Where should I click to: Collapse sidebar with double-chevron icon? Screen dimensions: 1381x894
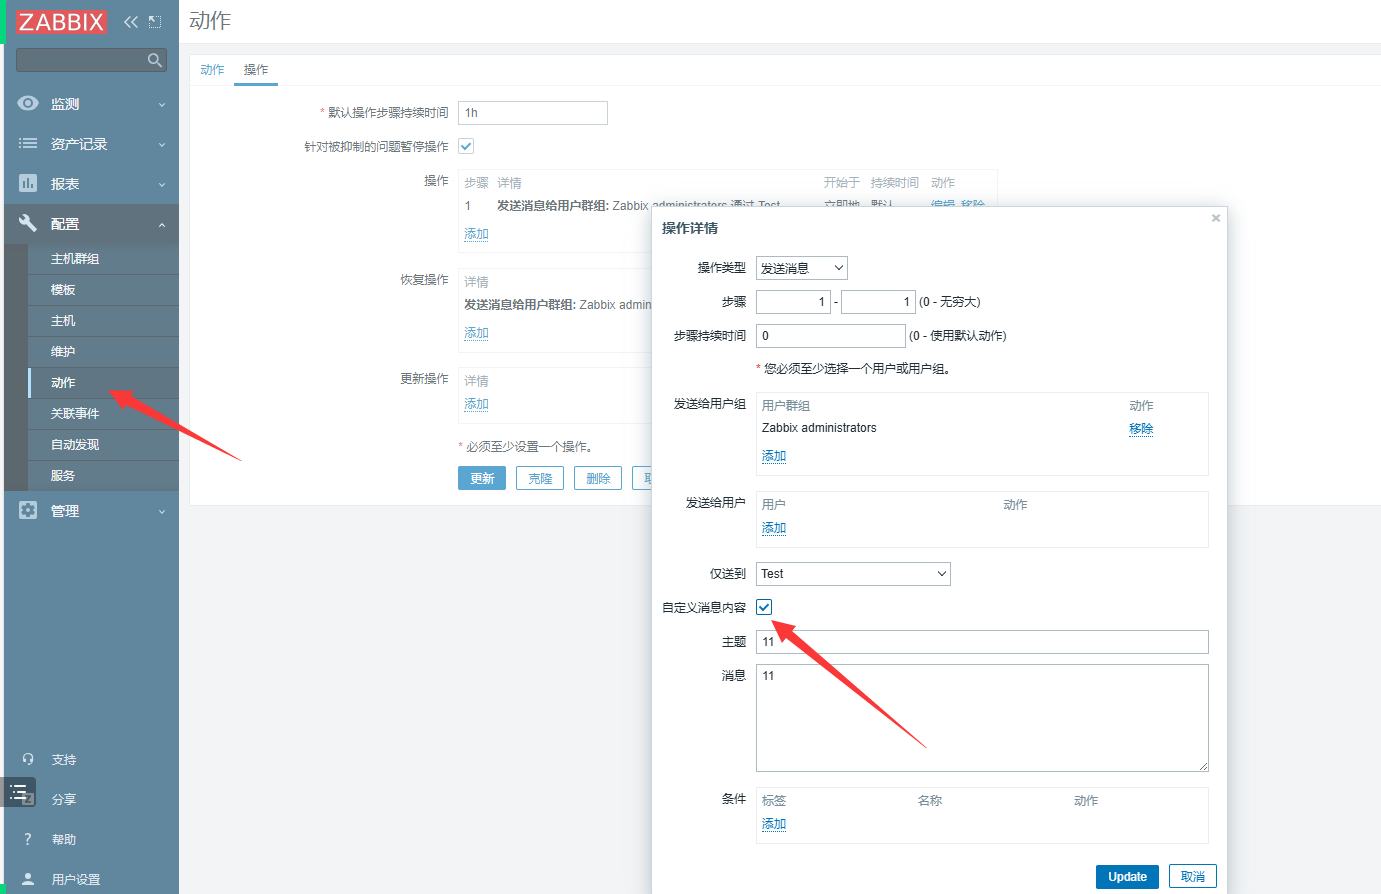point(131,21)
